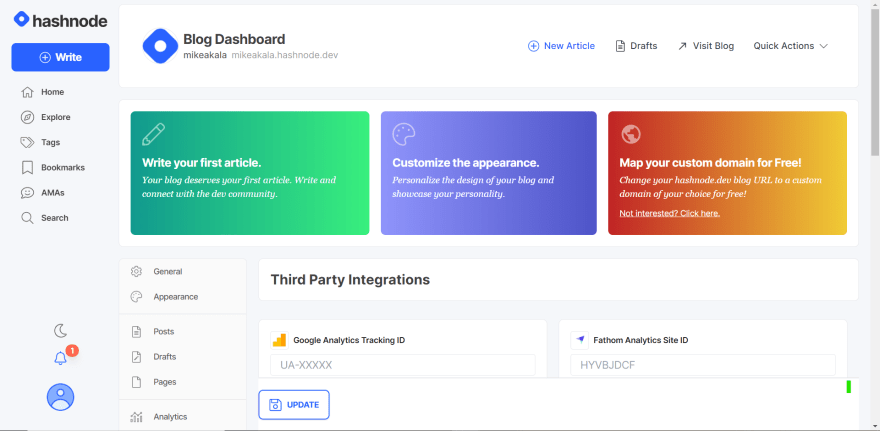Screen dimensions: 880x431
Task: Open the Write your first article card
Action: pyautogui.click(x=250, y=173)
